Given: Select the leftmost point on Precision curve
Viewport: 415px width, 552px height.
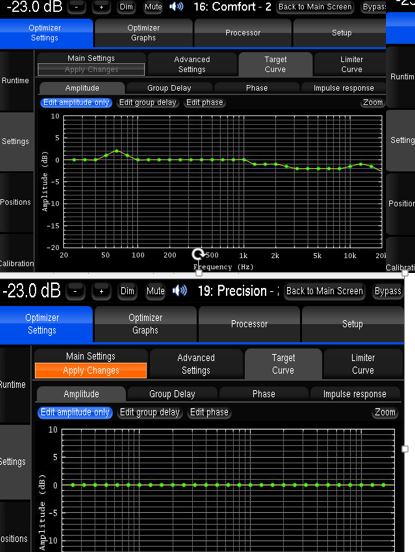Looking at the screenshot, I should click(x=73, y=485).
